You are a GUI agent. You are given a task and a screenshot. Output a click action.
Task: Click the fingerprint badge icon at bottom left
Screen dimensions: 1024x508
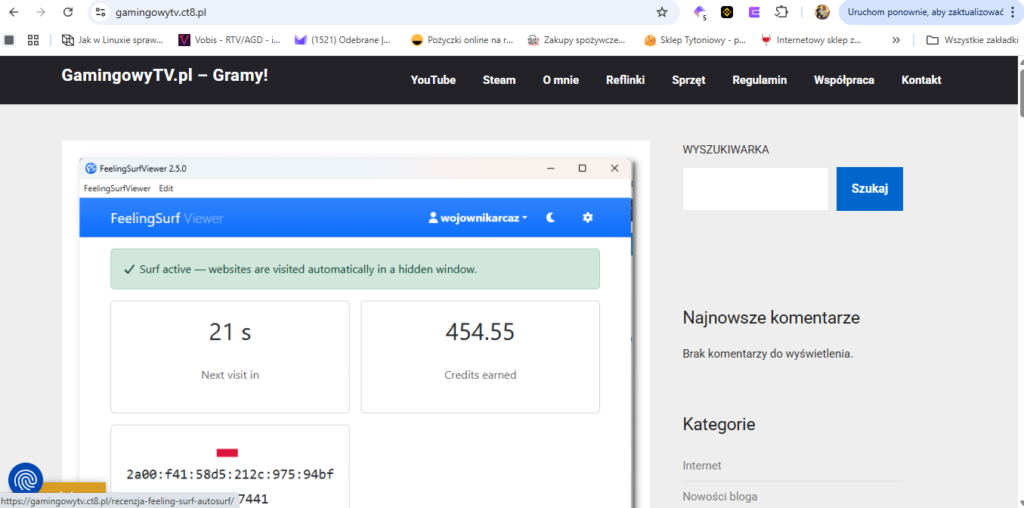pyautogui.click(x=26, y=480)
